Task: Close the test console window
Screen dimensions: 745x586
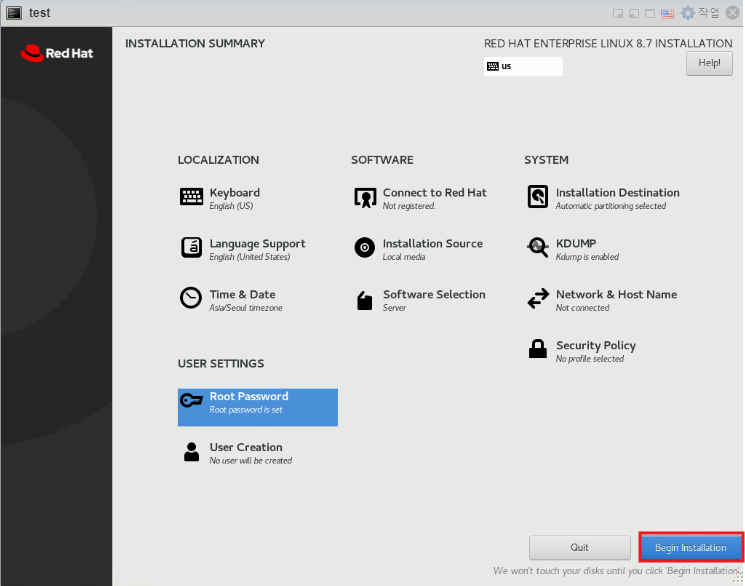Action: [733, 13]
